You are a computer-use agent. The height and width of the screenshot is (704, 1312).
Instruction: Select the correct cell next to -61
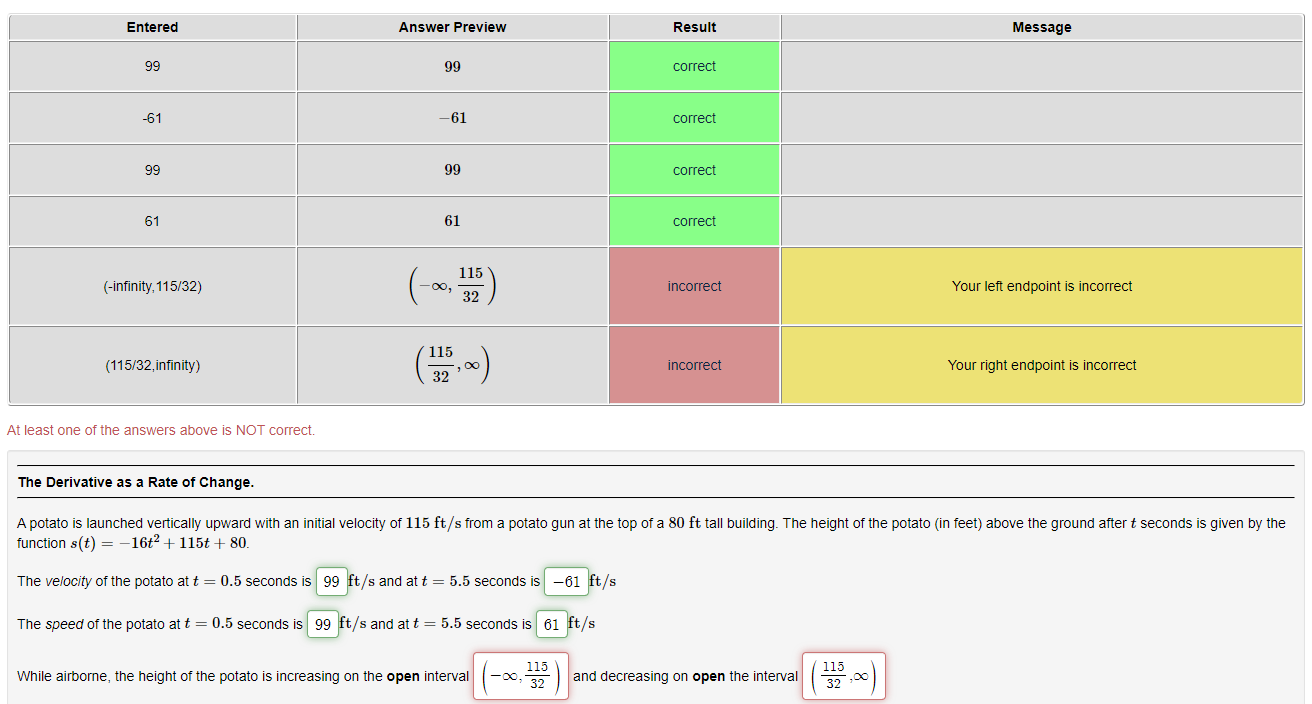point(694,117)
